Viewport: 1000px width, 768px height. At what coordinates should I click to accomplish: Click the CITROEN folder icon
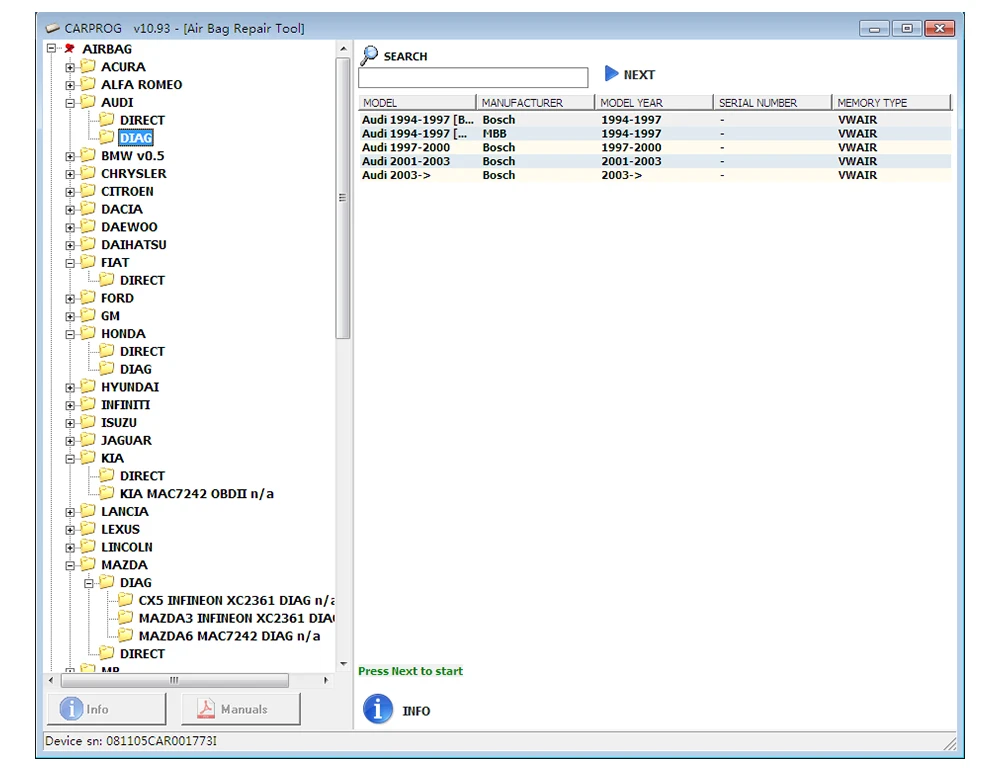pos(88,191)
